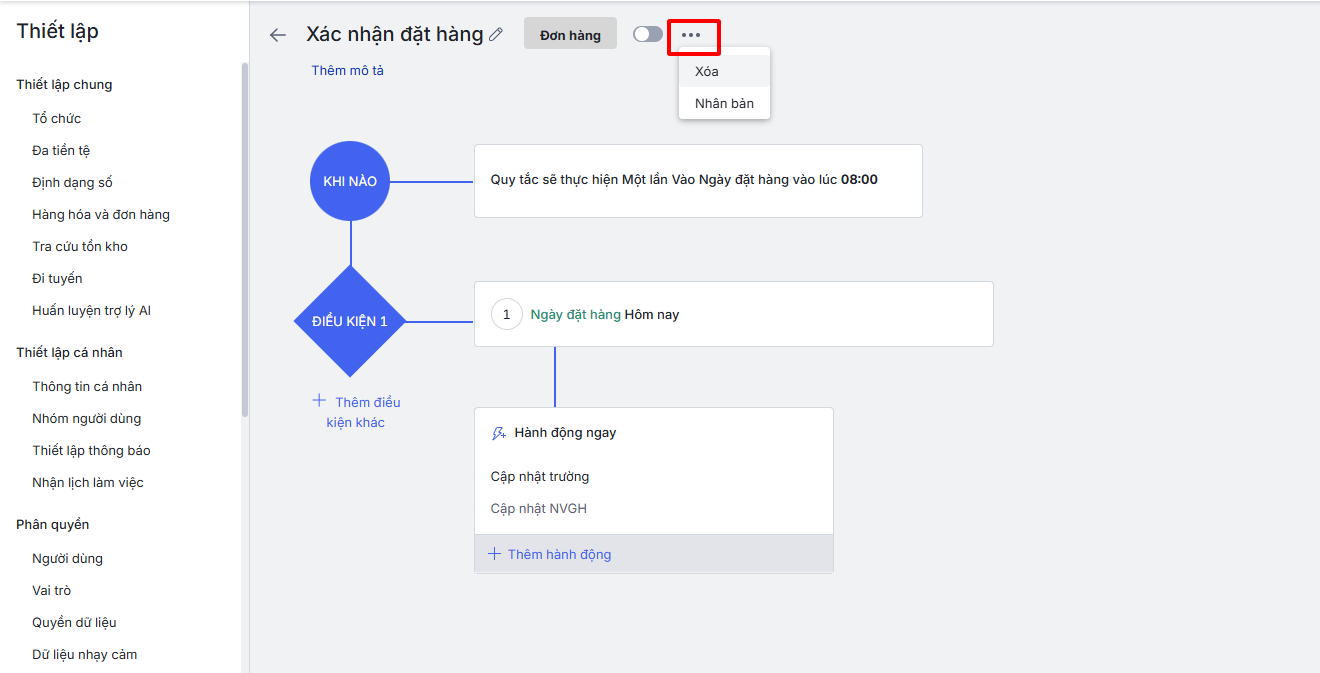The image size is (1320, 673).
Task: Click the ĐIỀU KIỆN 1 diamond node
Action: pos(350,321)
